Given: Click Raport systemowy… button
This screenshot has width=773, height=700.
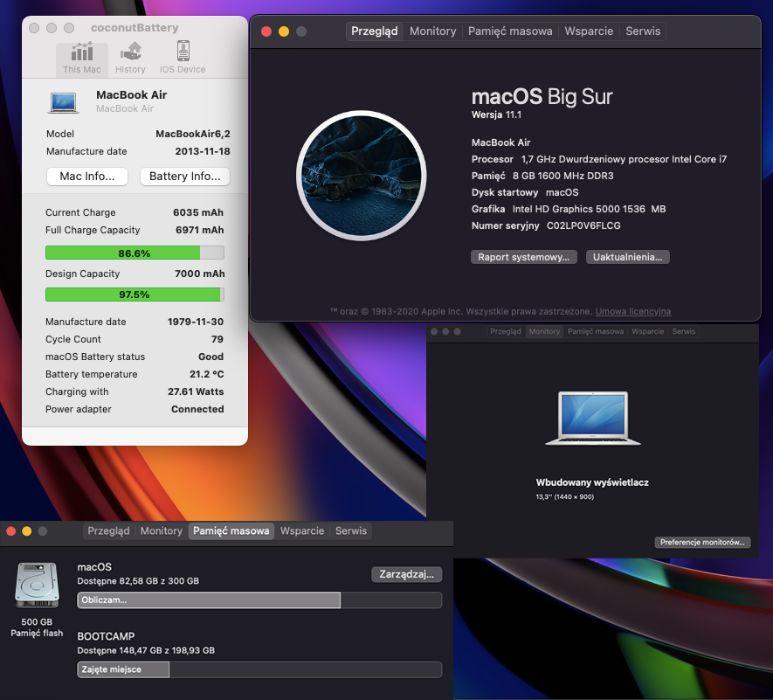Looking at the screenshot, I should point(524,257).
